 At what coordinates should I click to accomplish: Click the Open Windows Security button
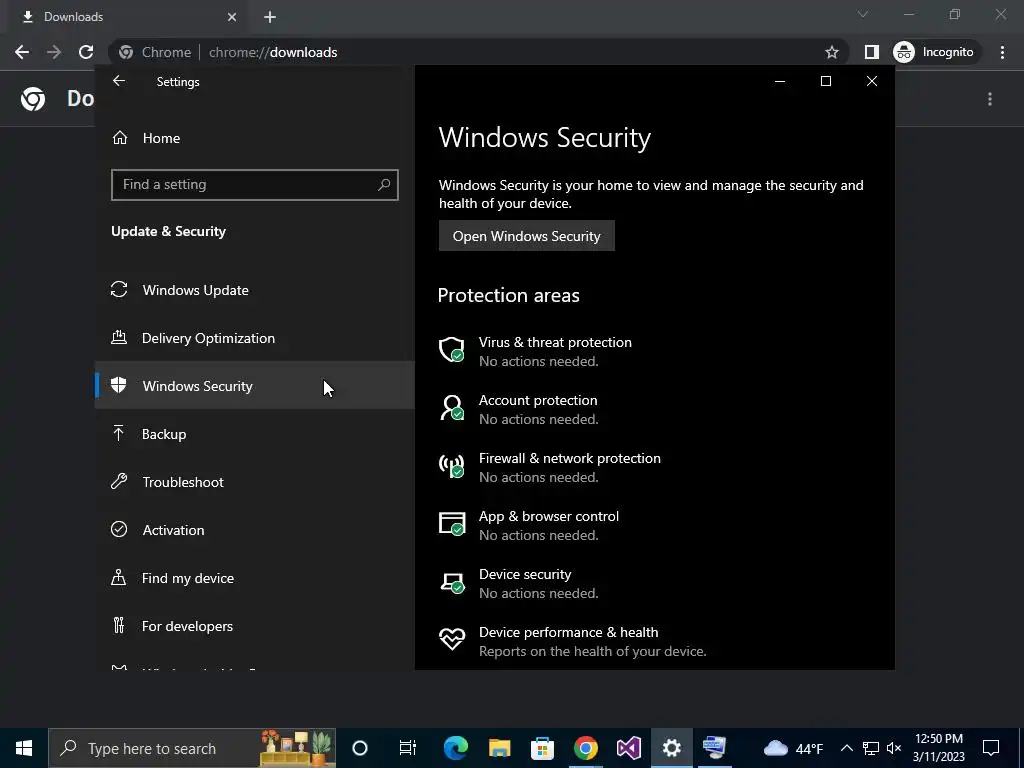click(x=526, y=236)
